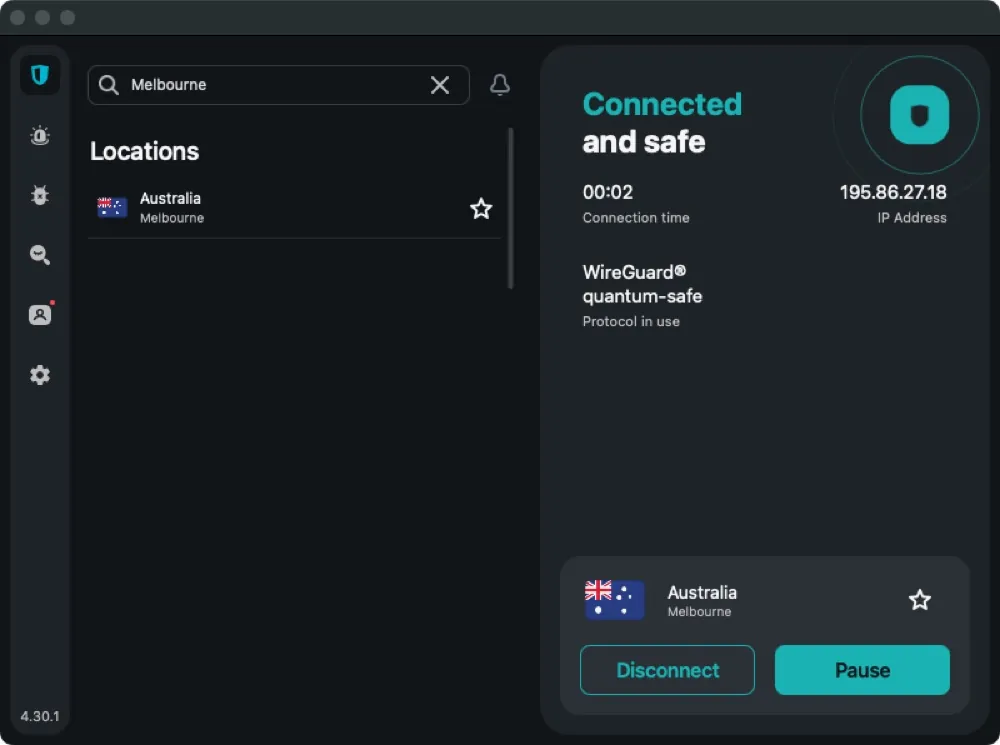Clear the Melbourne search with X icon
The image size is (1000, 745).
[439, 85]
